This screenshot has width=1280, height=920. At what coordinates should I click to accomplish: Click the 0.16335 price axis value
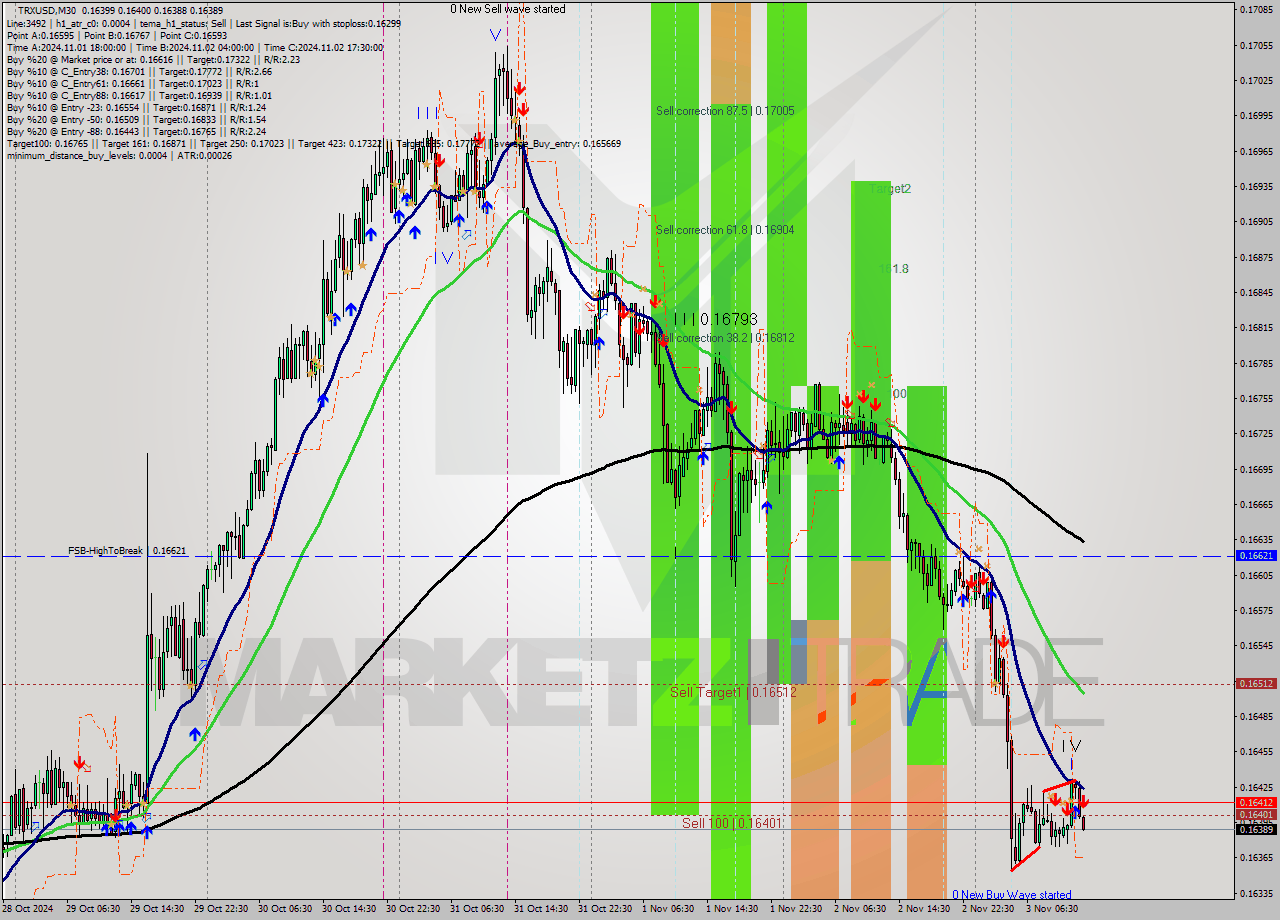[x=1256, y=893]
